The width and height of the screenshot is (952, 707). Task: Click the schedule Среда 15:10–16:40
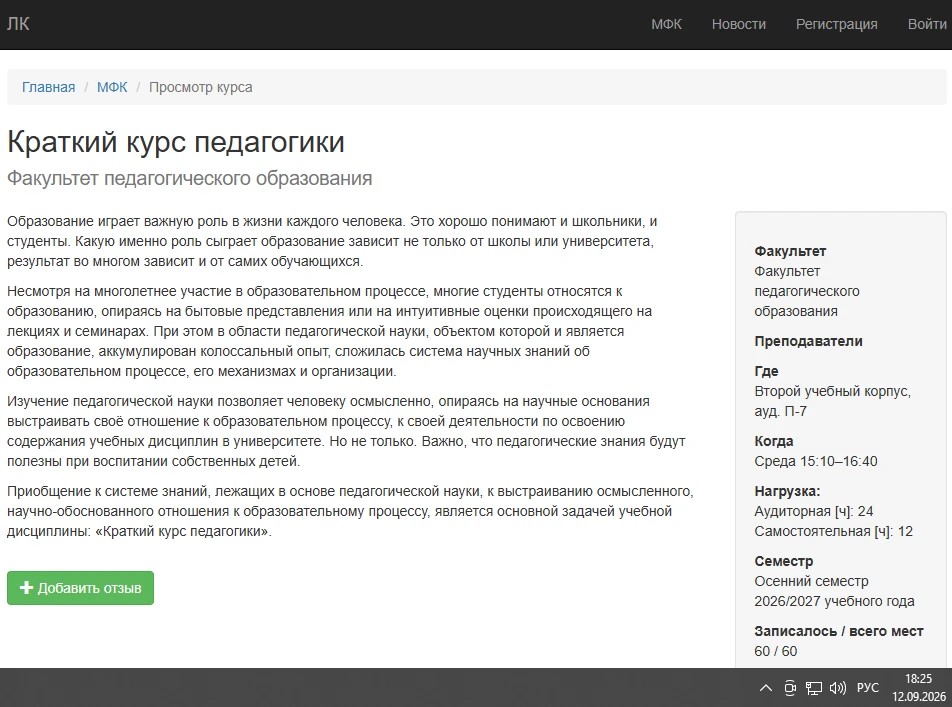pyautogui.click(x=816, y=462)
